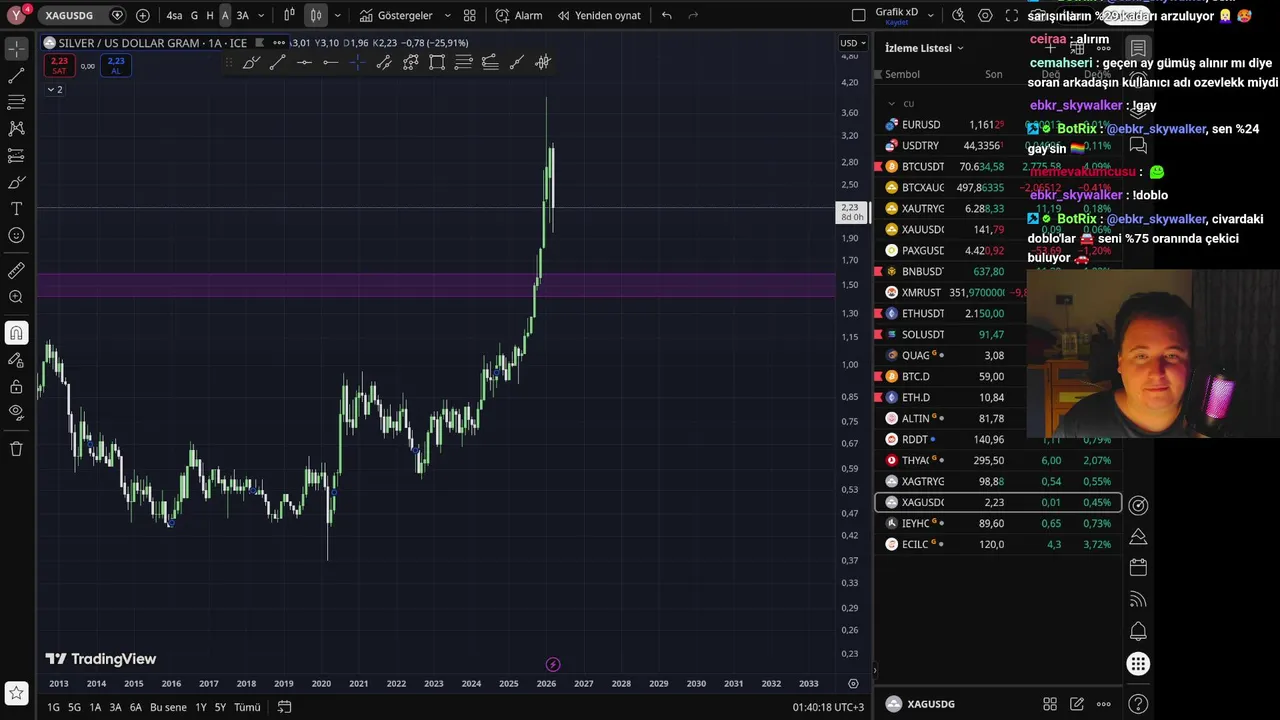Select EURUSD in the watchlist

[998, 125]
